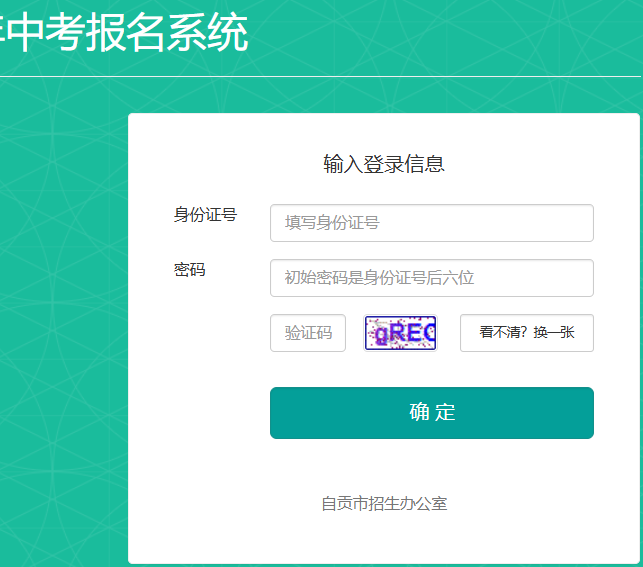The image size is (643, 567).
Task: Click the 身份证号 field label
Action: pos(205,214)
